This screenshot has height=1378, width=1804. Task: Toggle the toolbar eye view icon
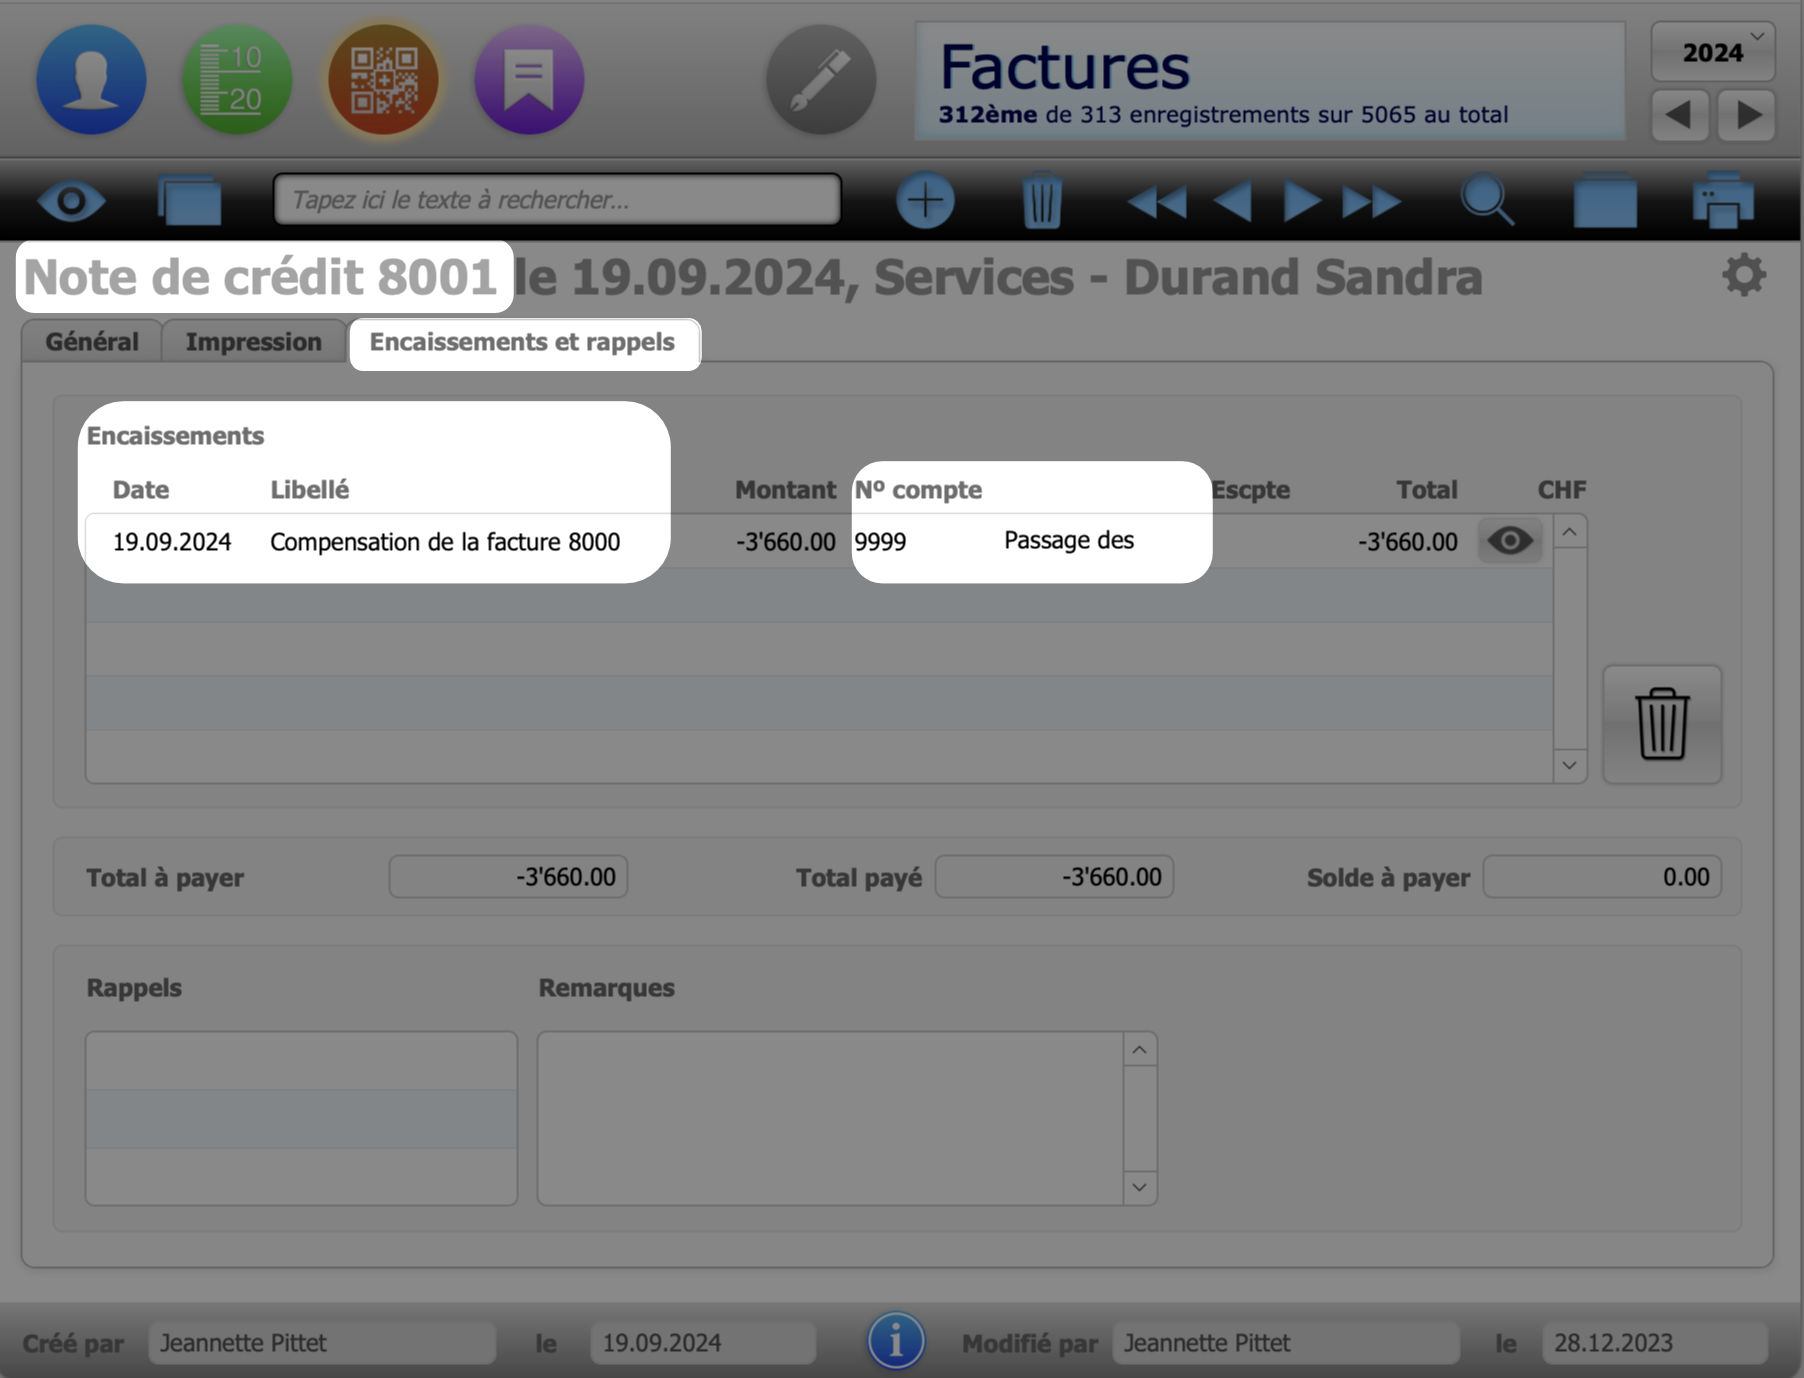pos(71,201)
